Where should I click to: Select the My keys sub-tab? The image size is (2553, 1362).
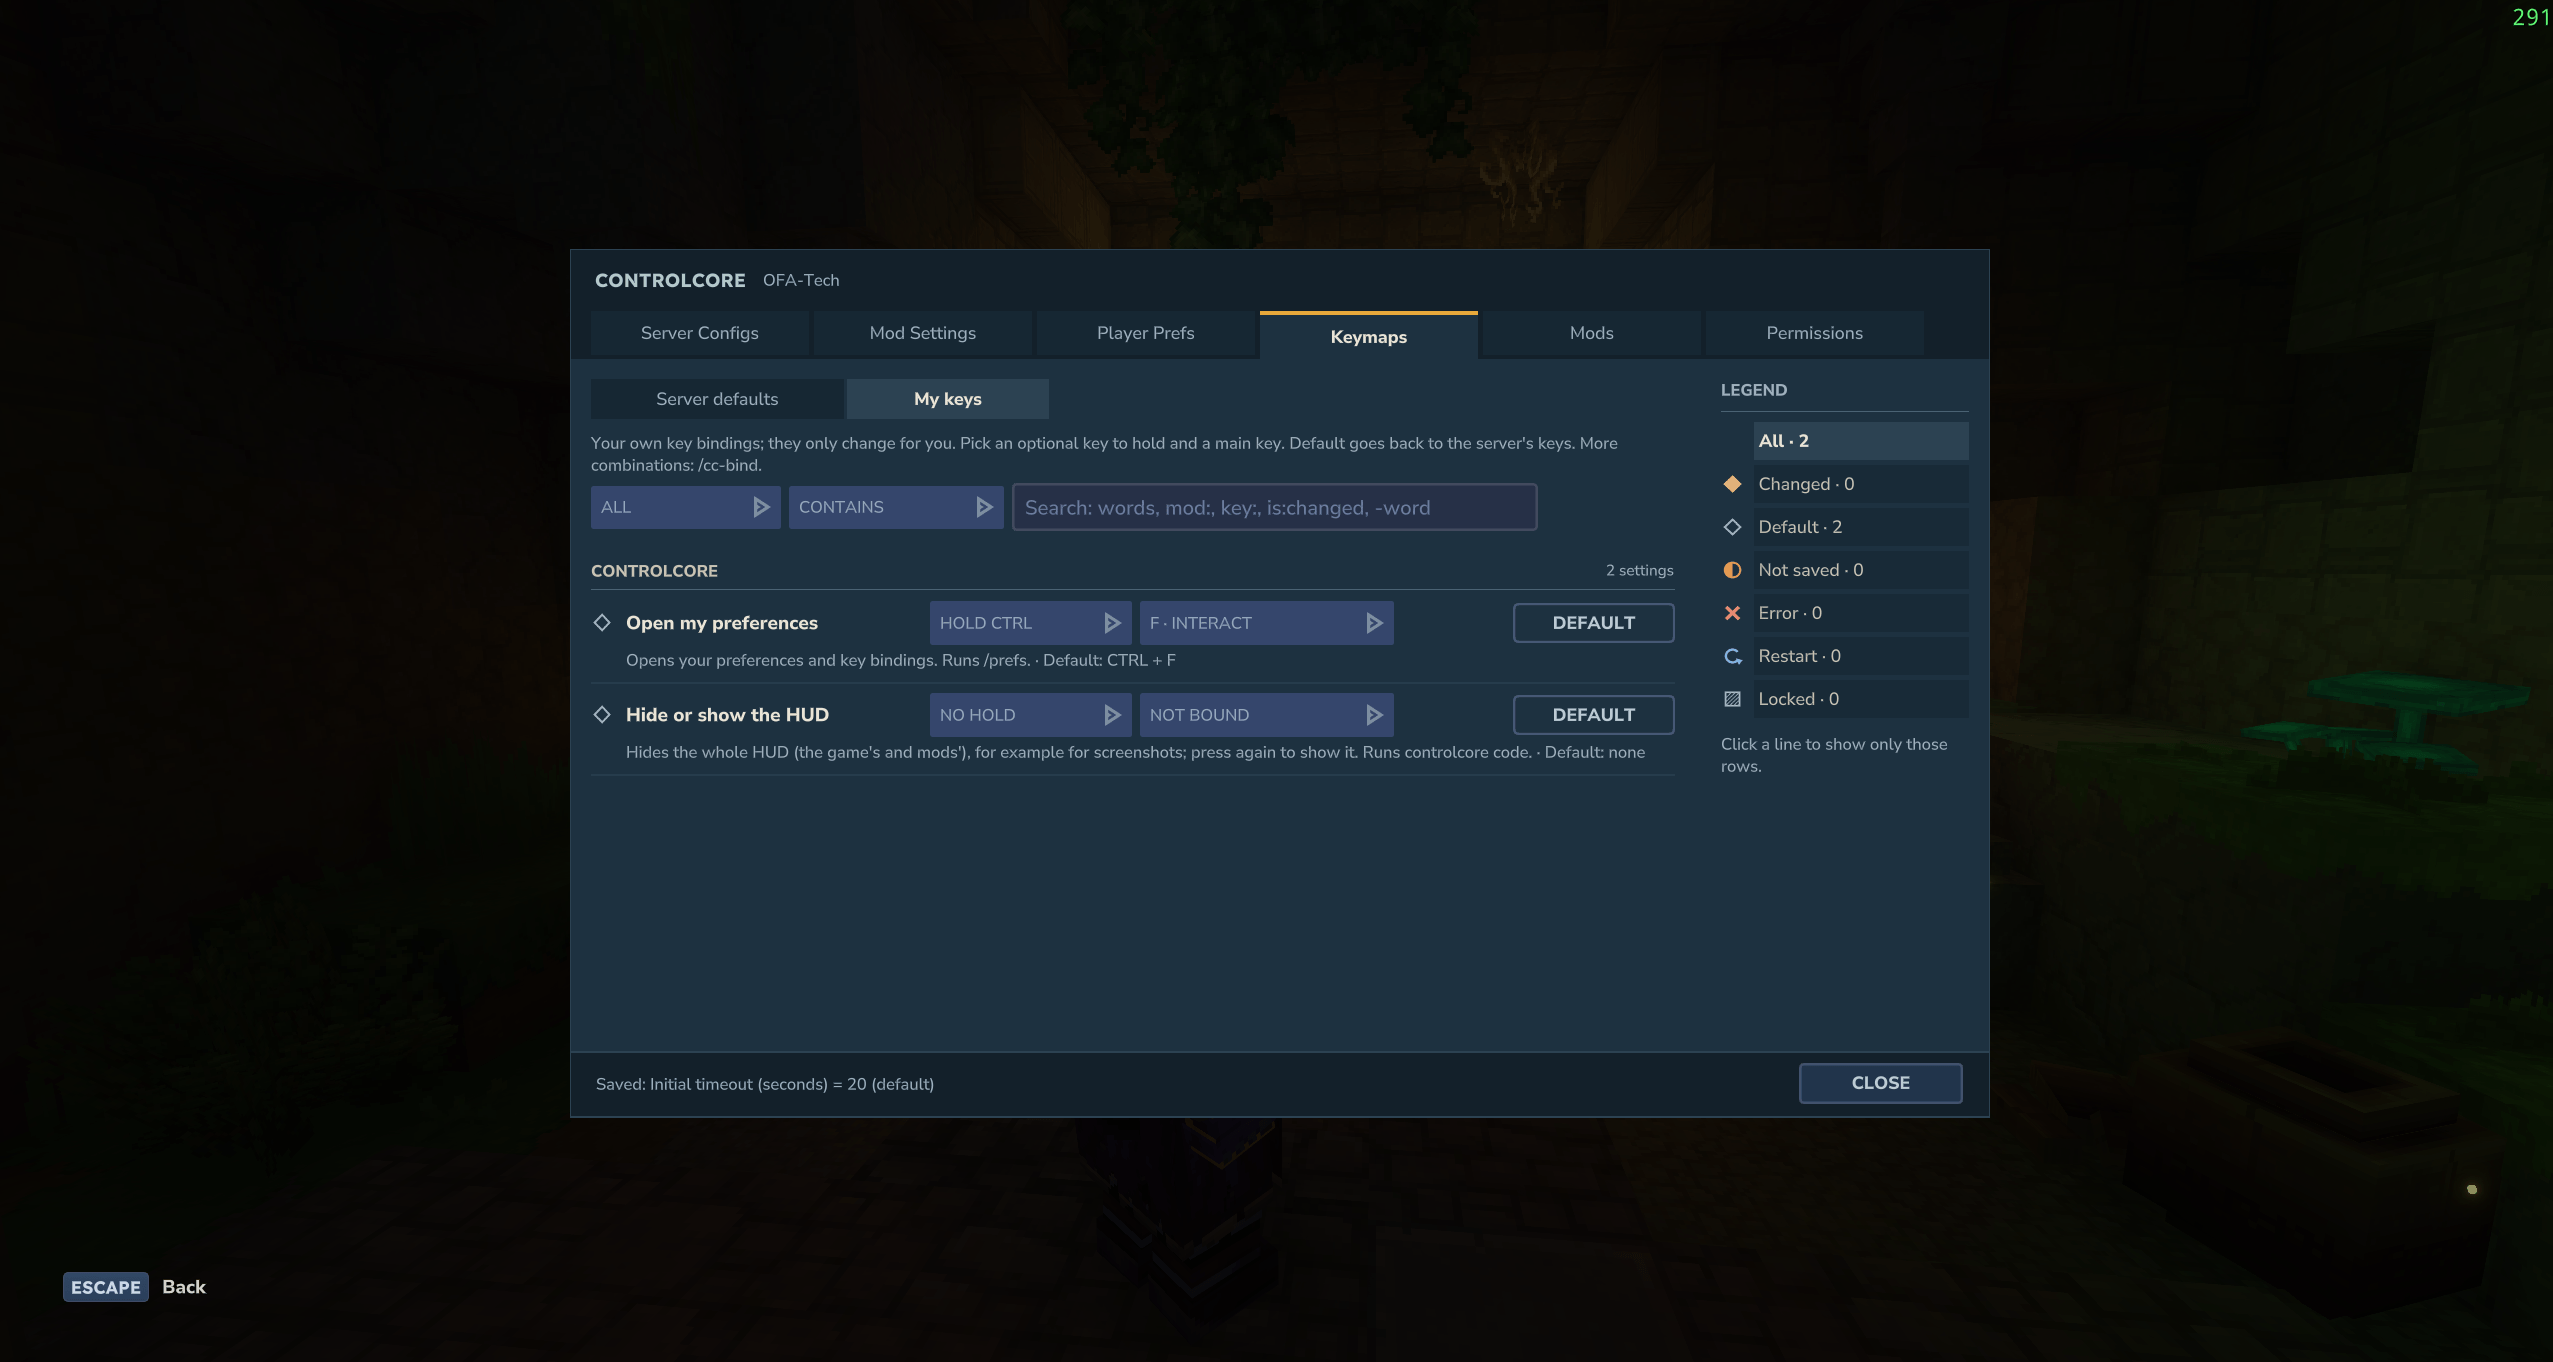[948, 399]
